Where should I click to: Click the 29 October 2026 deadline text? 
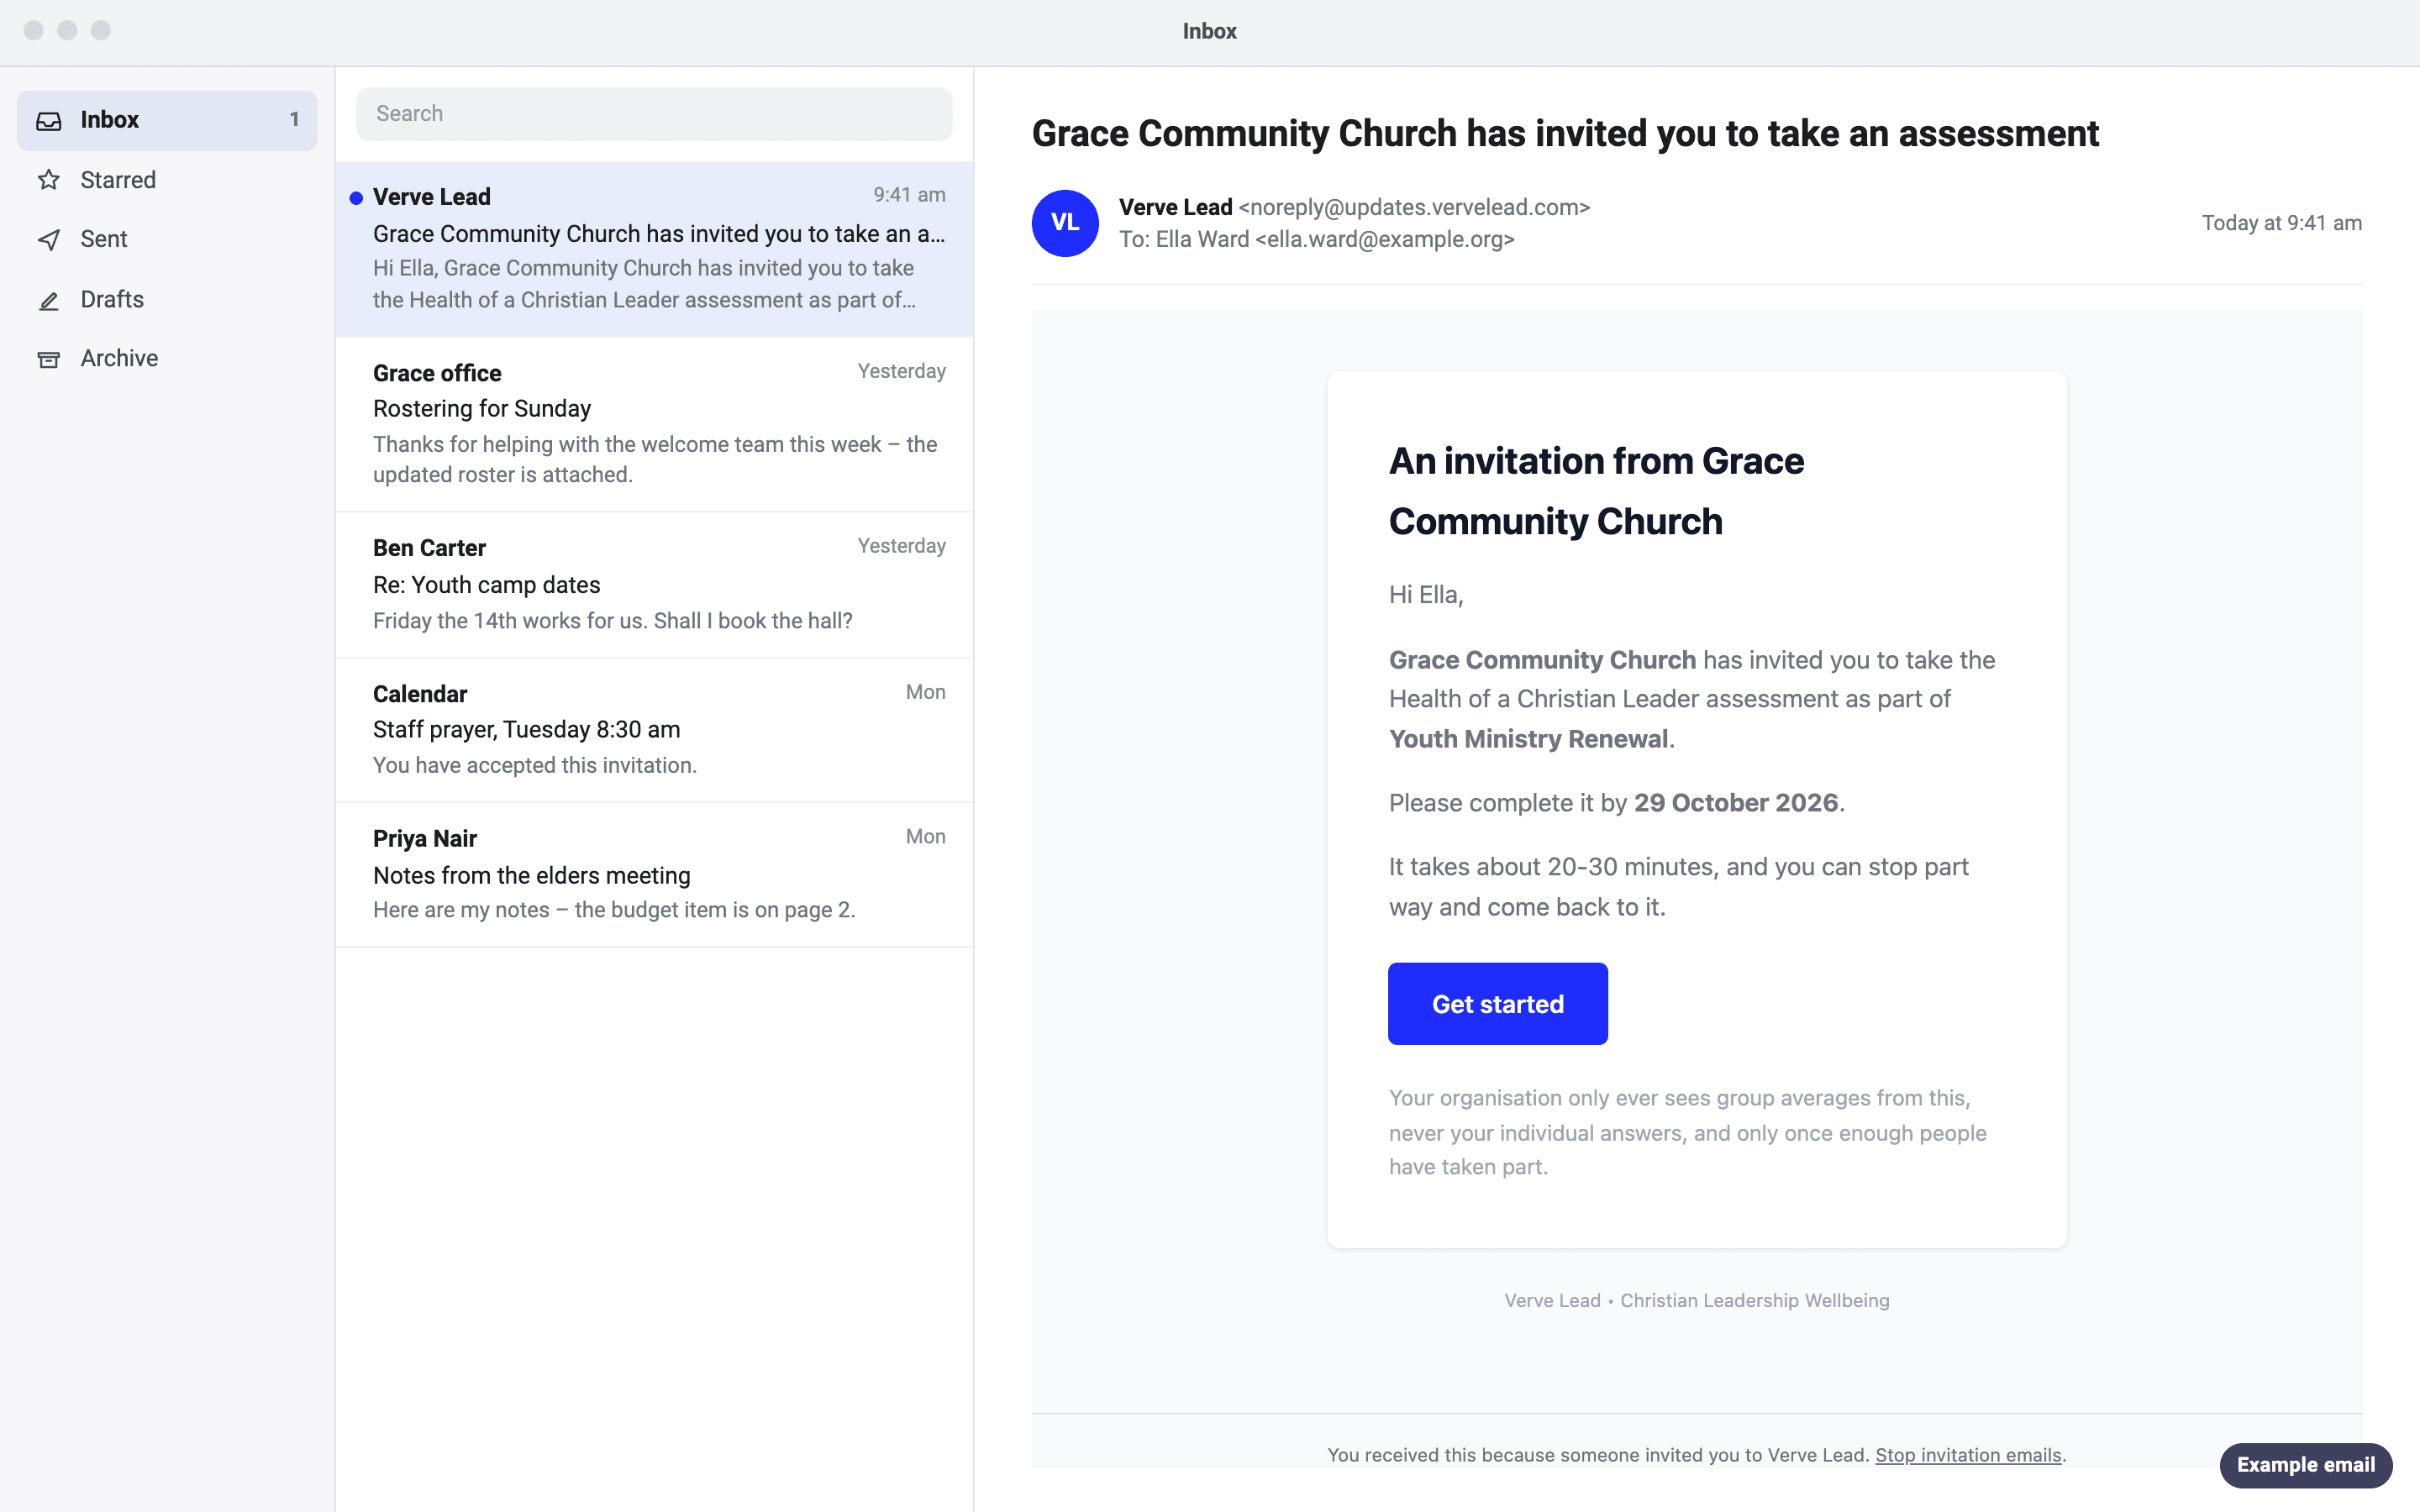1736,803
